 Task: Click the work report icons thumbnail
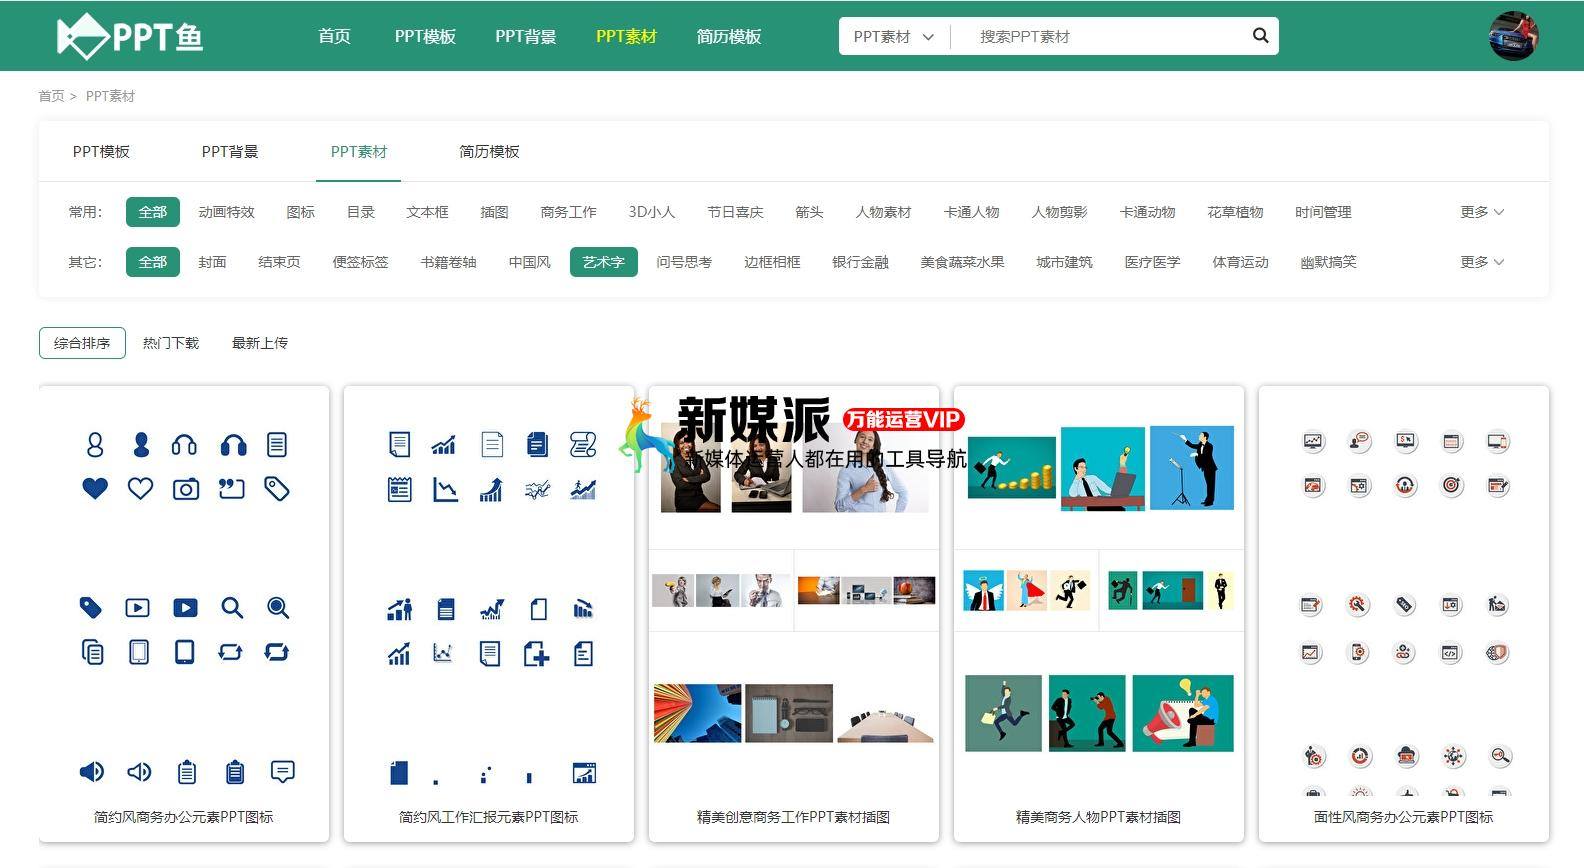[489, 590]
